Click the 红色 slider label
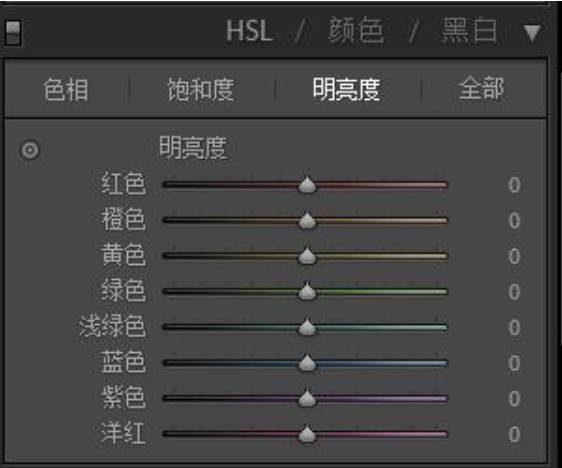Screen dimensions: 562x468 point(124,183)
